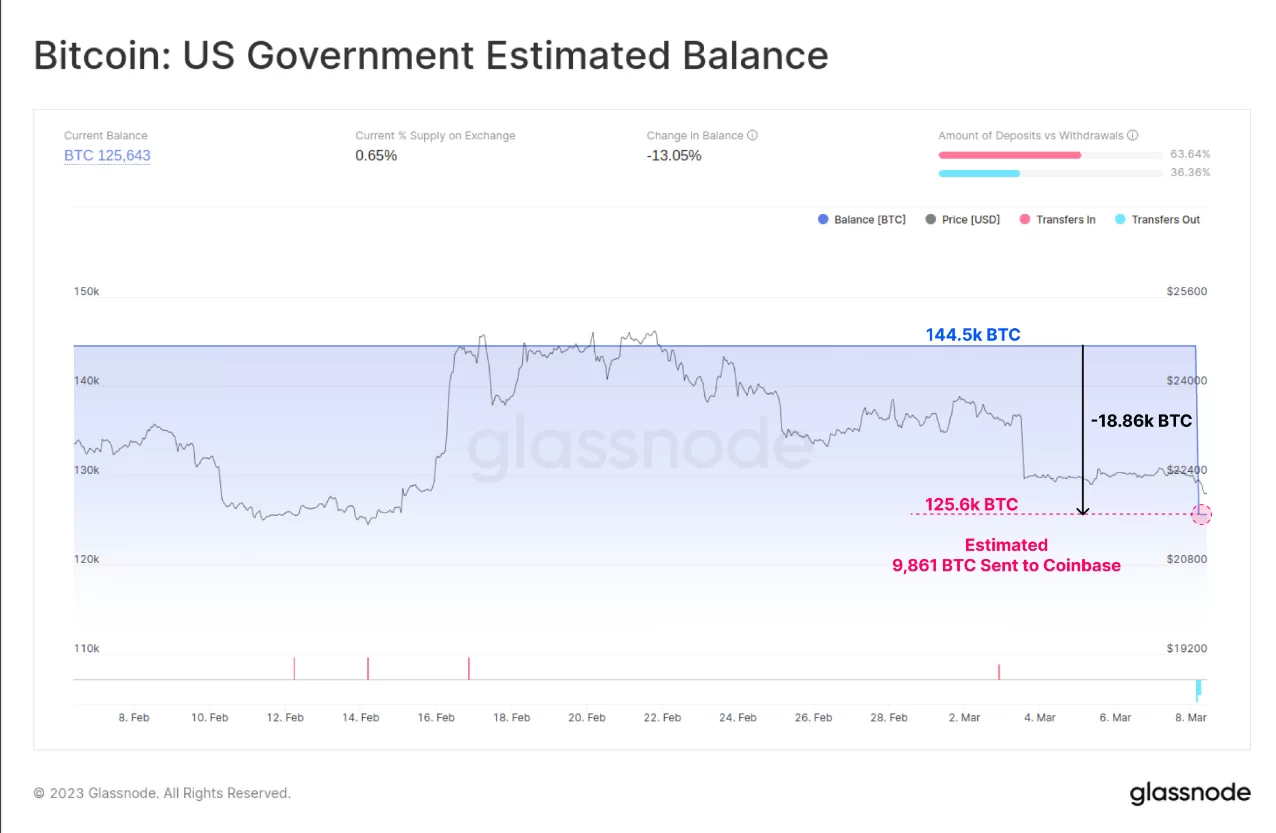Open the BTC 125,643 current balance link

107,156
